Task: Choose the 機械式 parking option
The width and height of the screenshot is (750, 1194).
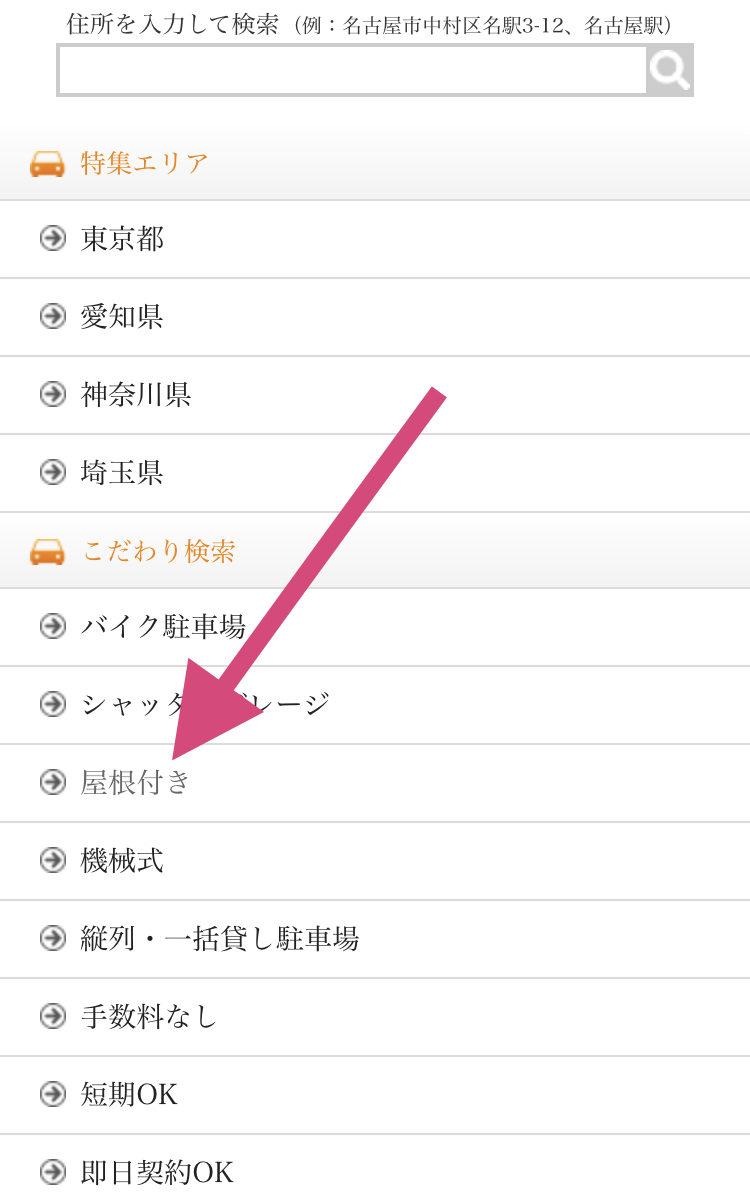Action: point(122,861)
